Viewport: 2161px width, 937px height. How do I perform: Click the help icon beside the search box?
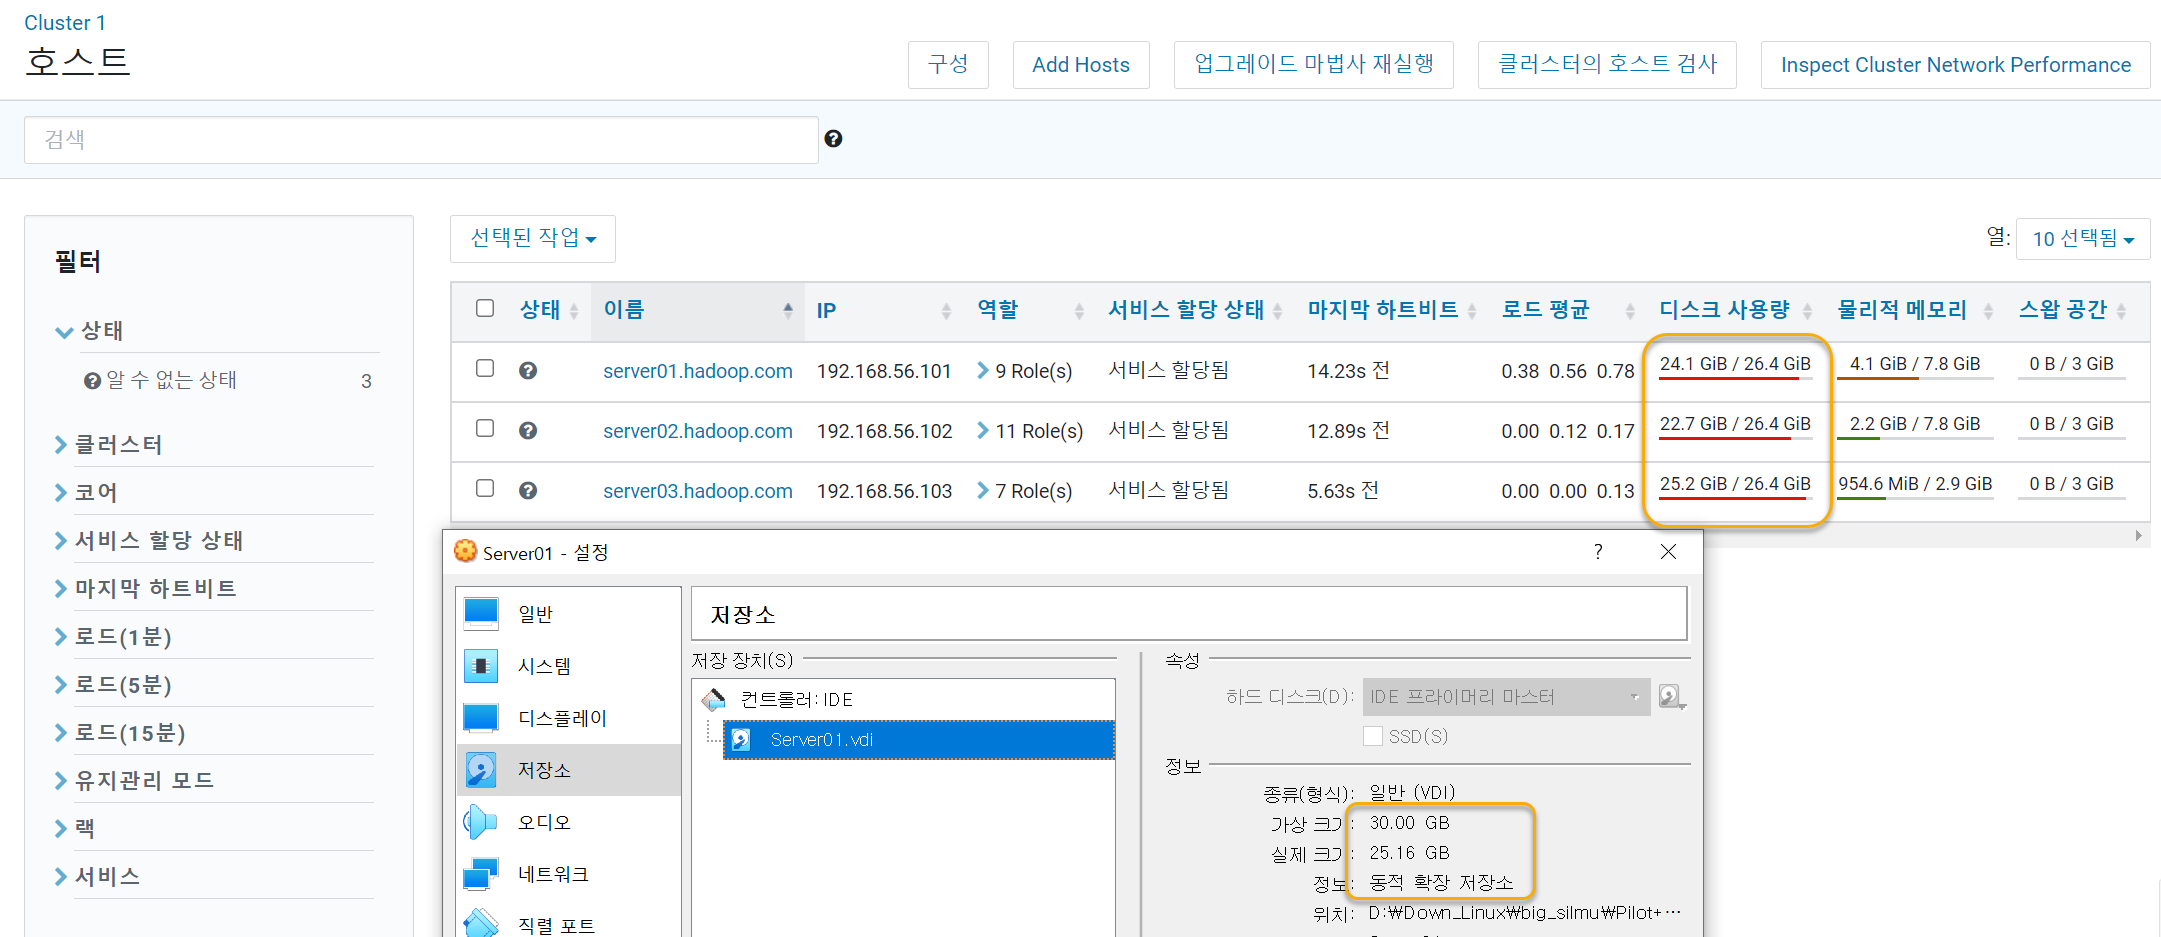pyautogui.click(x=833, y=139)
